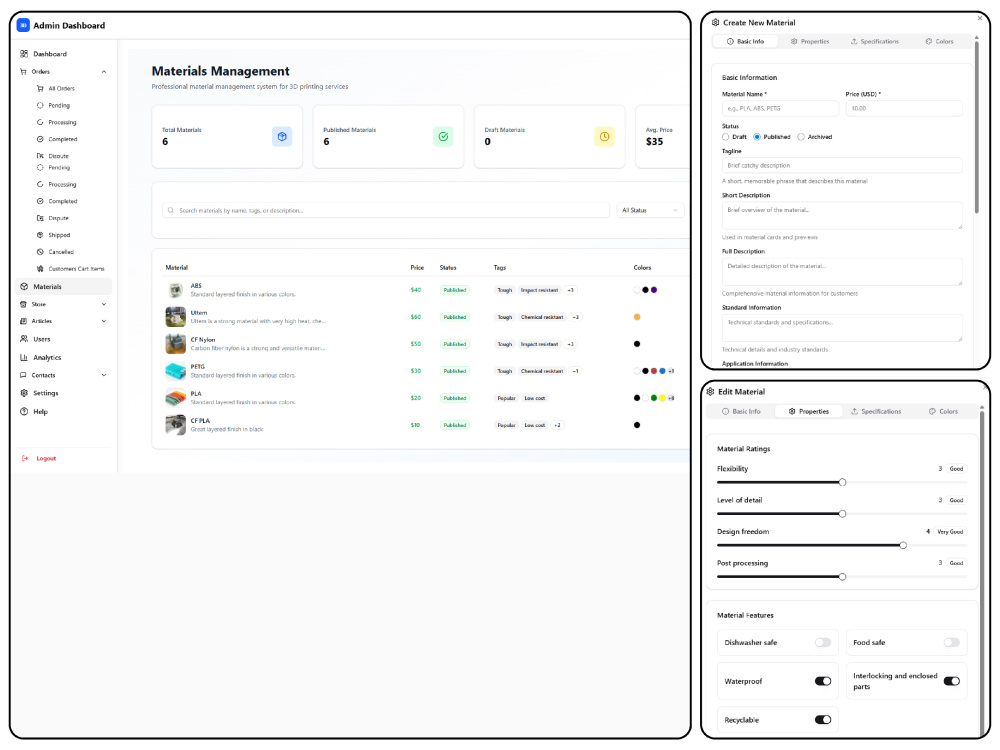Enable the Food safe switch

click(952, 643)
